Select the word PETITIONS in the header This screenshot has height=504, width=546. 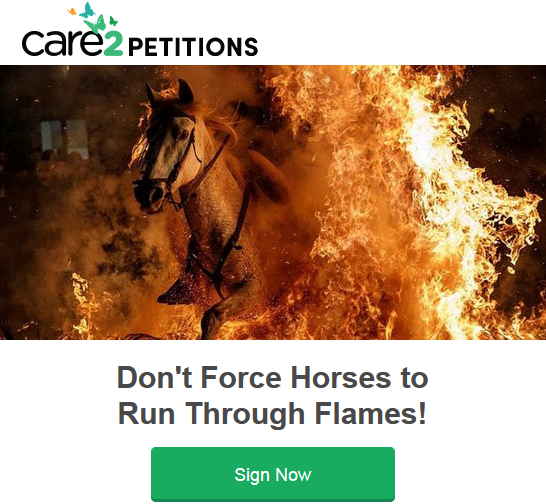point(193,47)
